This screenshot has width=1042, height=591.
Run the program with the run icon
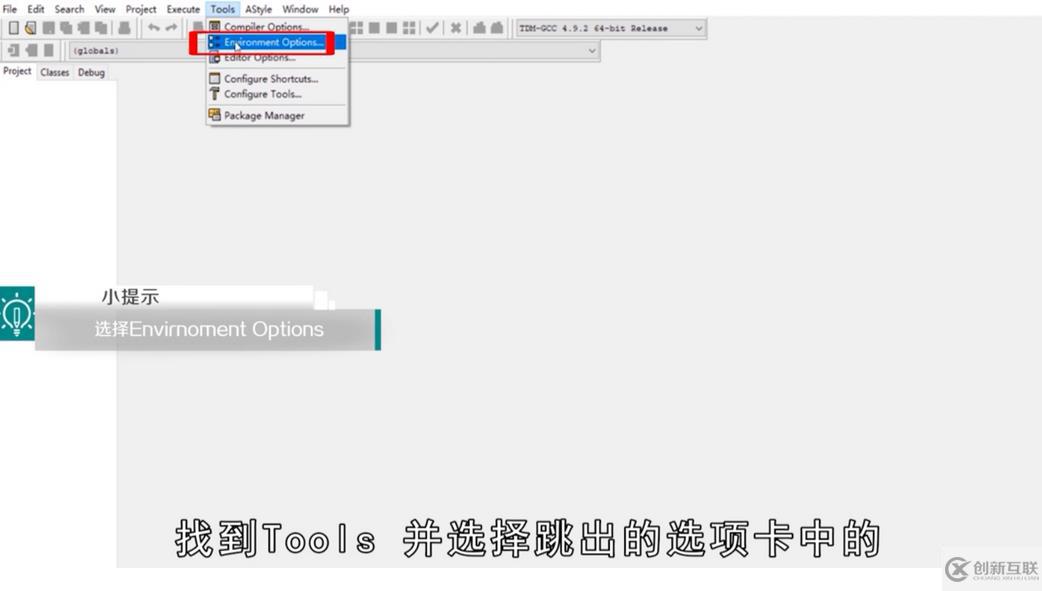point(374,27)
